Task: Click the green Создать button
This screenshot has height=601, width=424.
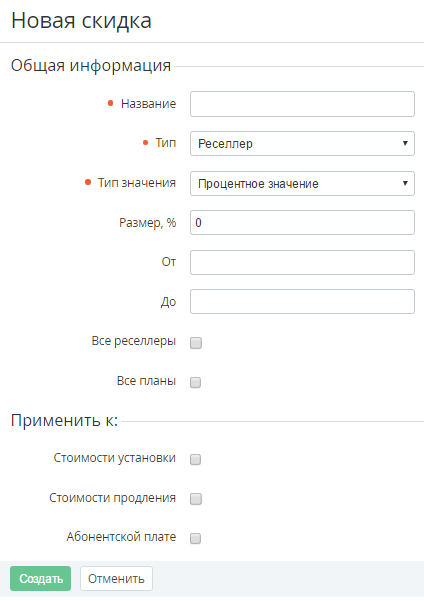Action: 41,578
